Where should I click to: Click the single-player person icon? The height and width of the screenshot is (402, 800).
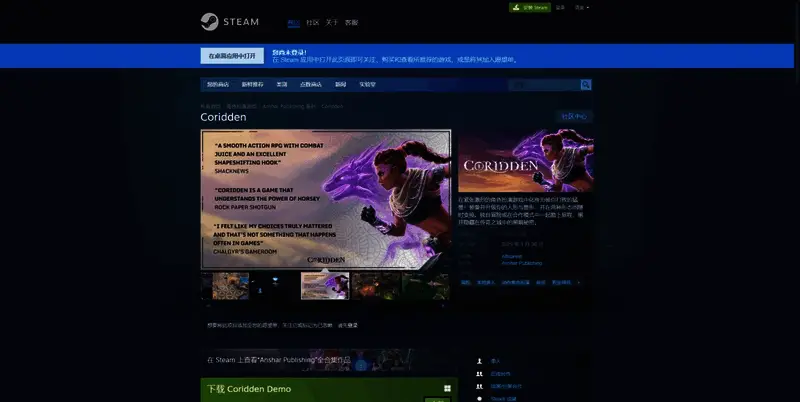tap(480, 360)
